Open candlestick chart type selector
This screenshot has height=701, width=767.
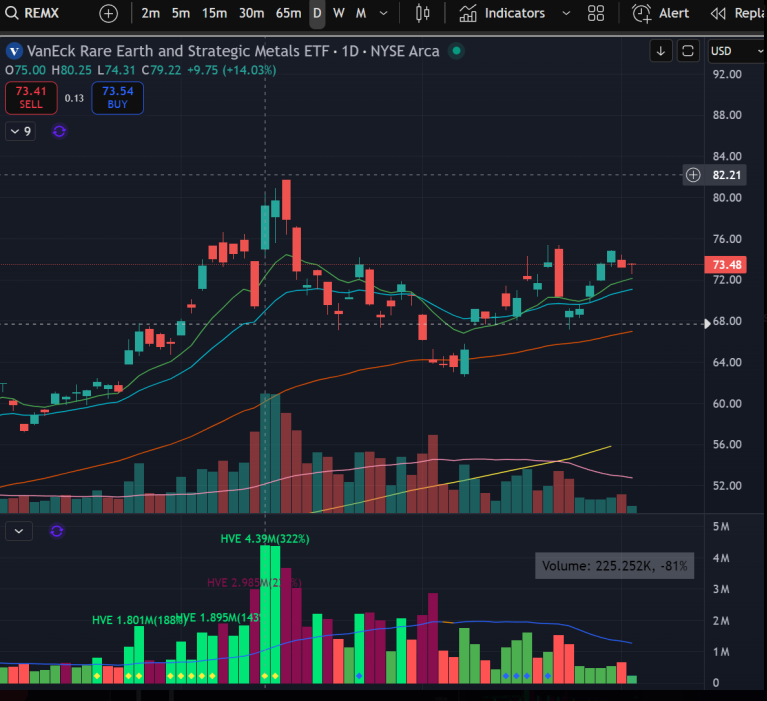[423, 13]
